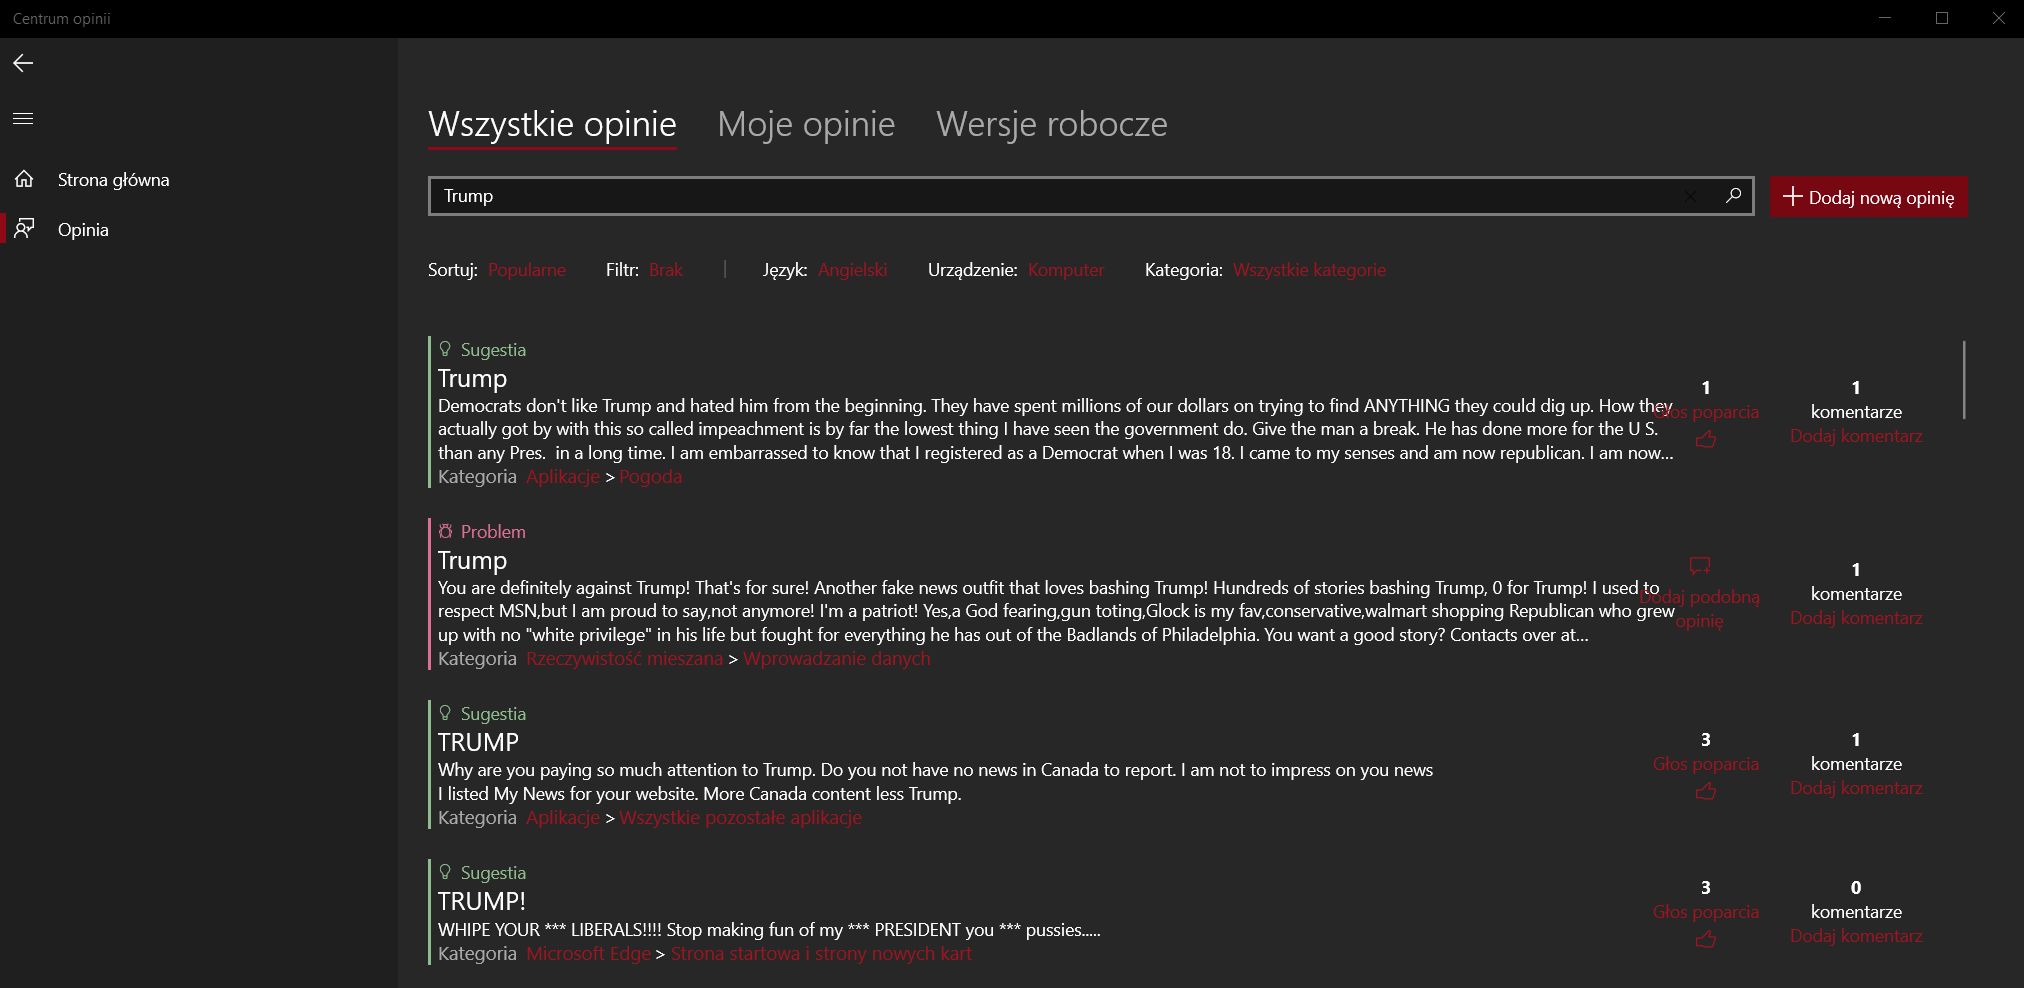Open Strona startowa i strony nowych kart link
Viewport: 2024px width, 988px height.
tap(821, 954)
